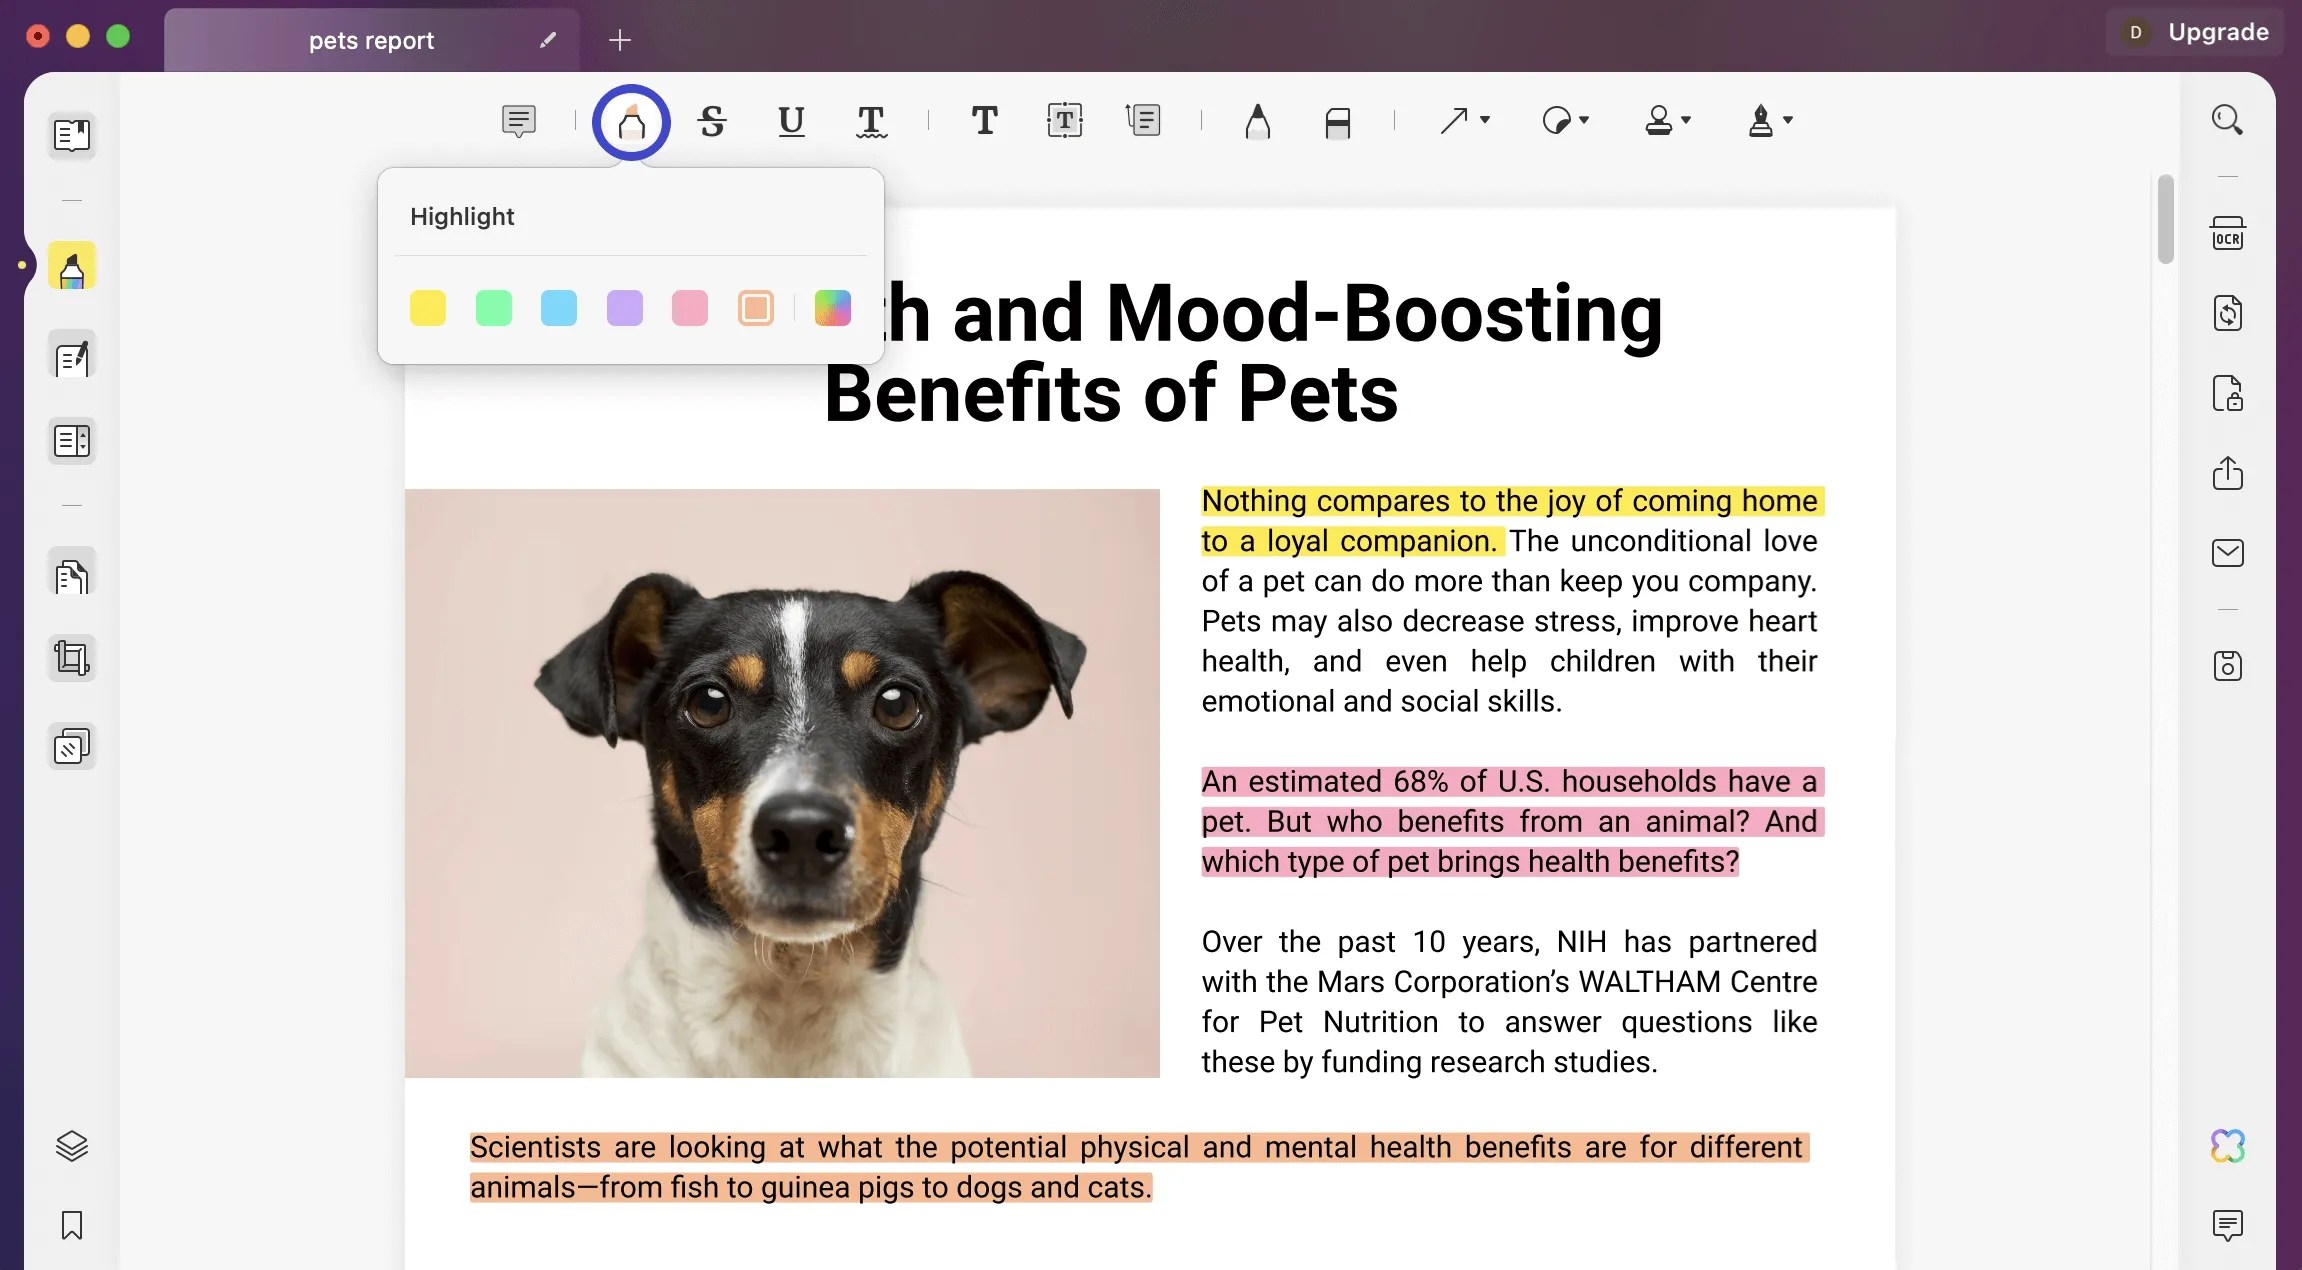2302x1270 pixels.
Task: Toggle the Highlight tool off
Action: click(630, 121)
